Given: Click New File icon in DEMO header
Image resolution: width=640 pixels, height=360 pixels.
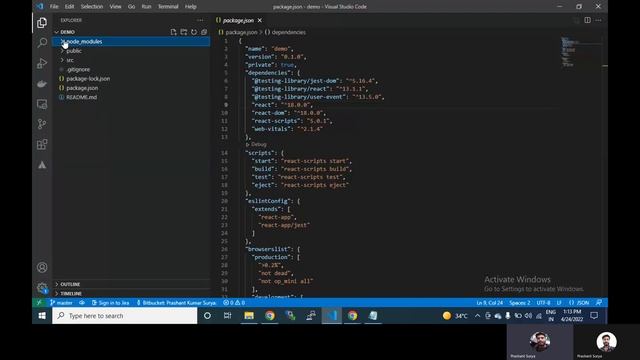Looking at the screenshot, I should [173, 32].
